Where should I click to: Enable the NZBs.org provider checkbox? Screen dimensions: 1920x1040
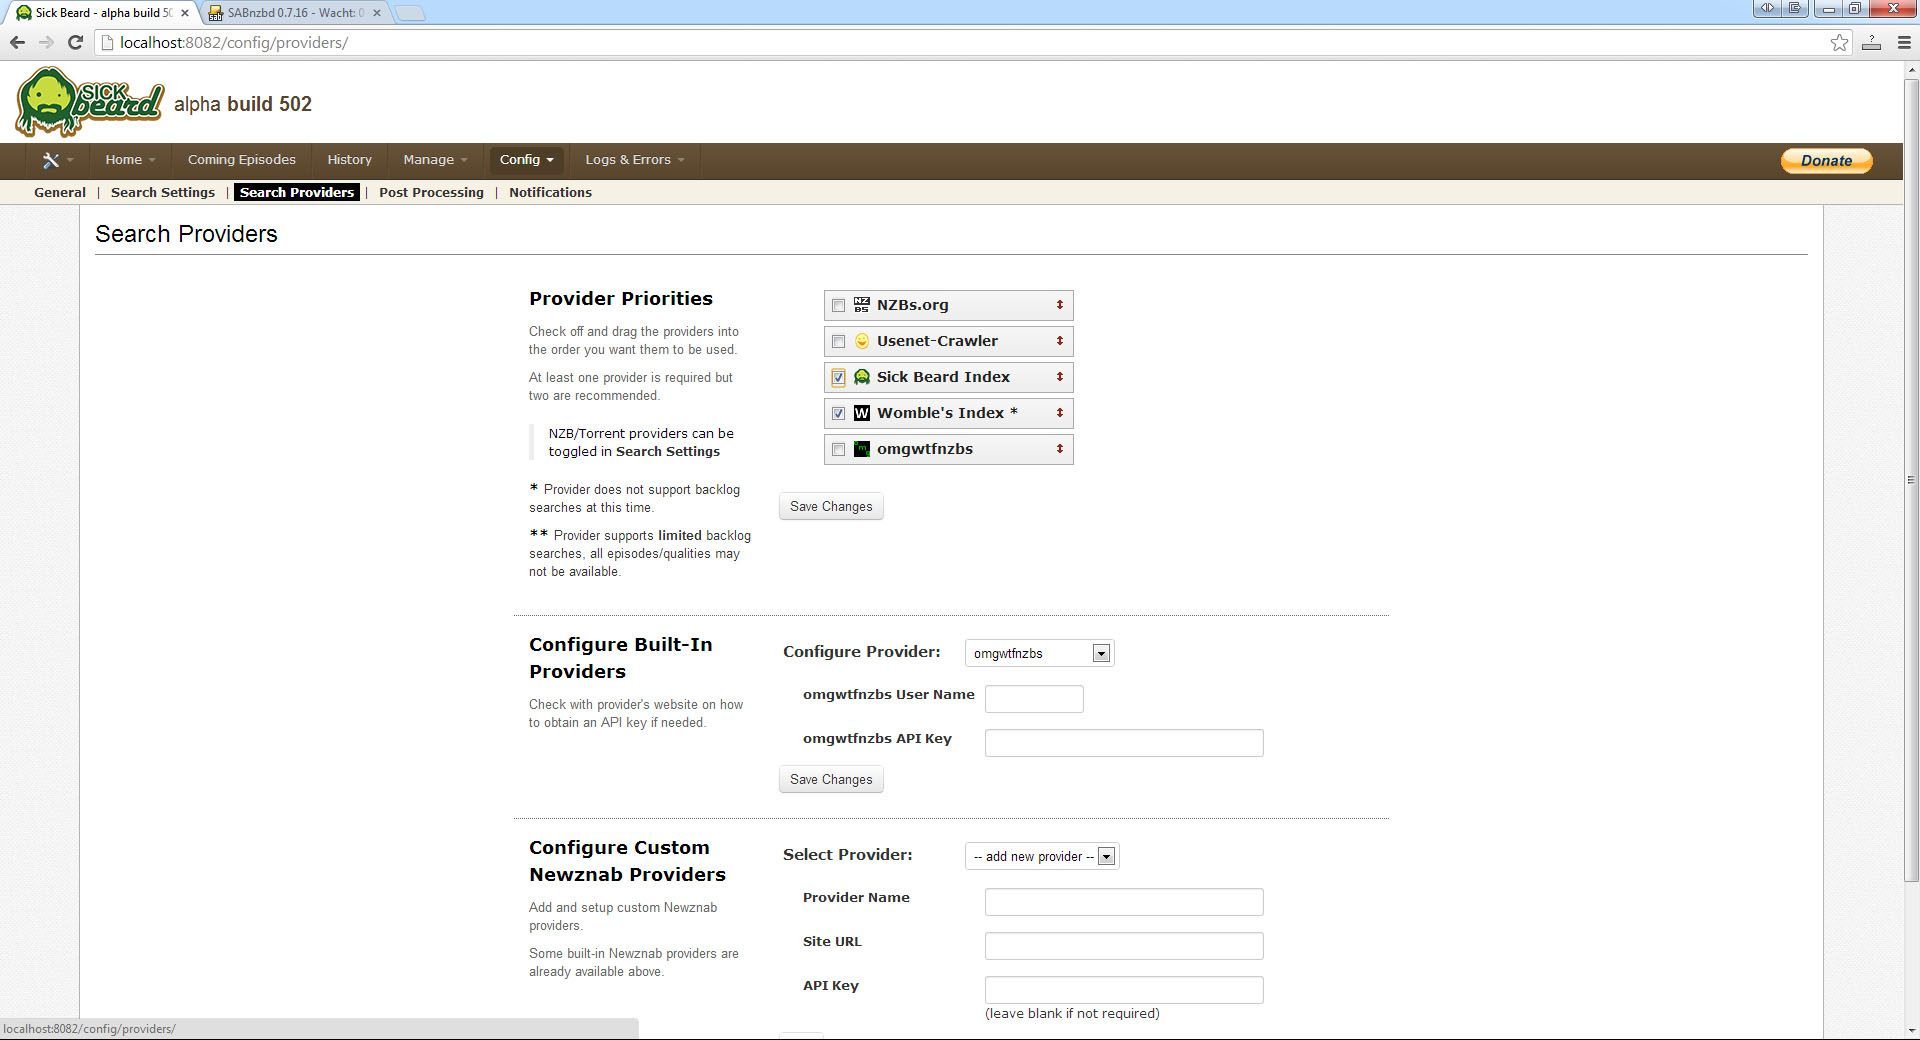coord(838,306)
